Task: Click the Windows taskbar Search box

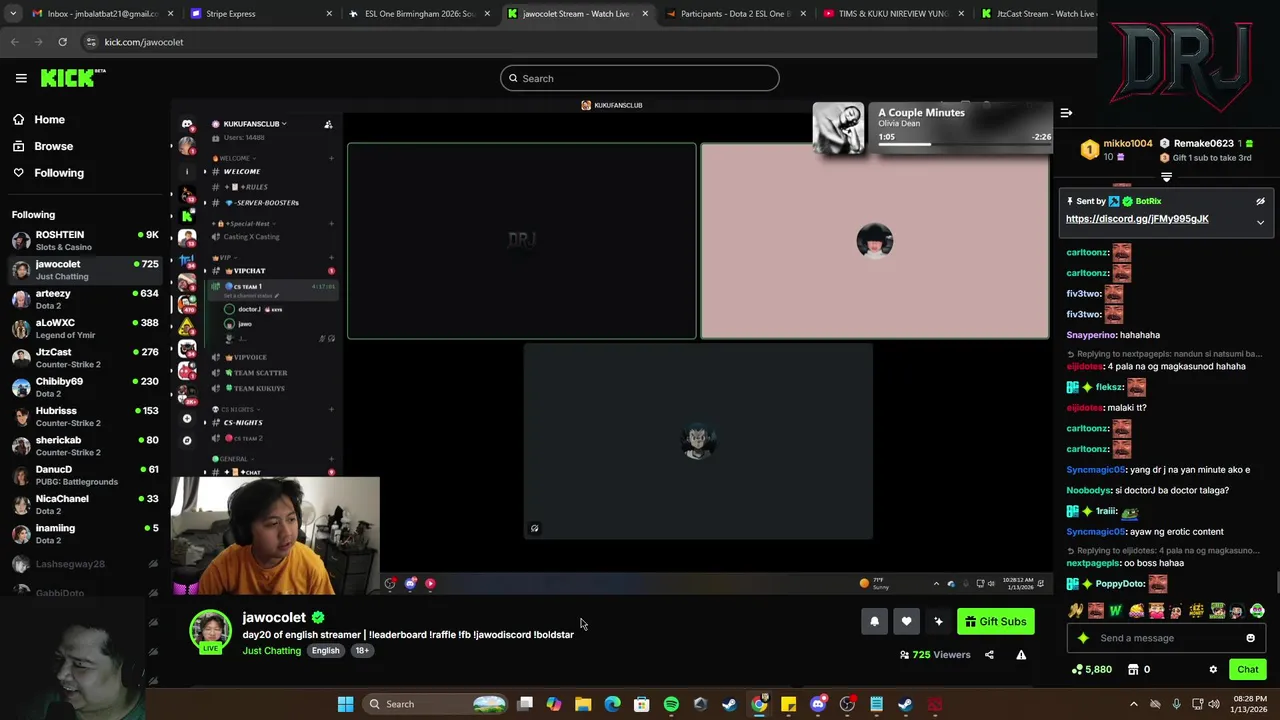Action: coord(435,704)
